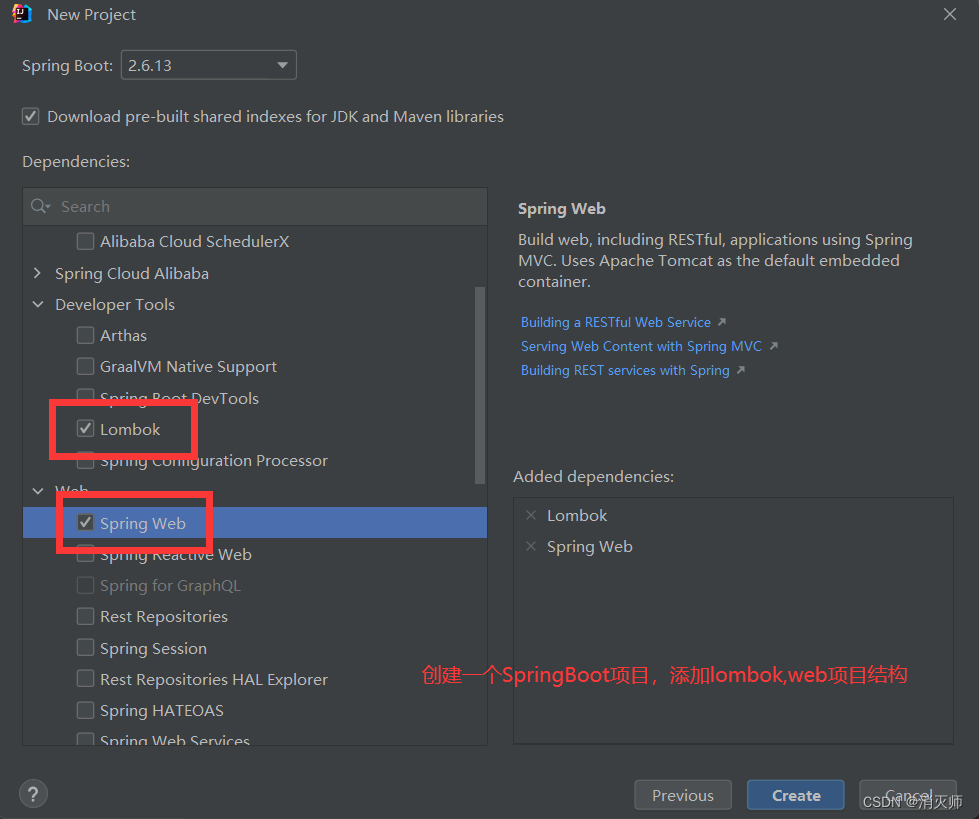
Task: Enable the Spring Session checkbox
Action: (86, 647)
